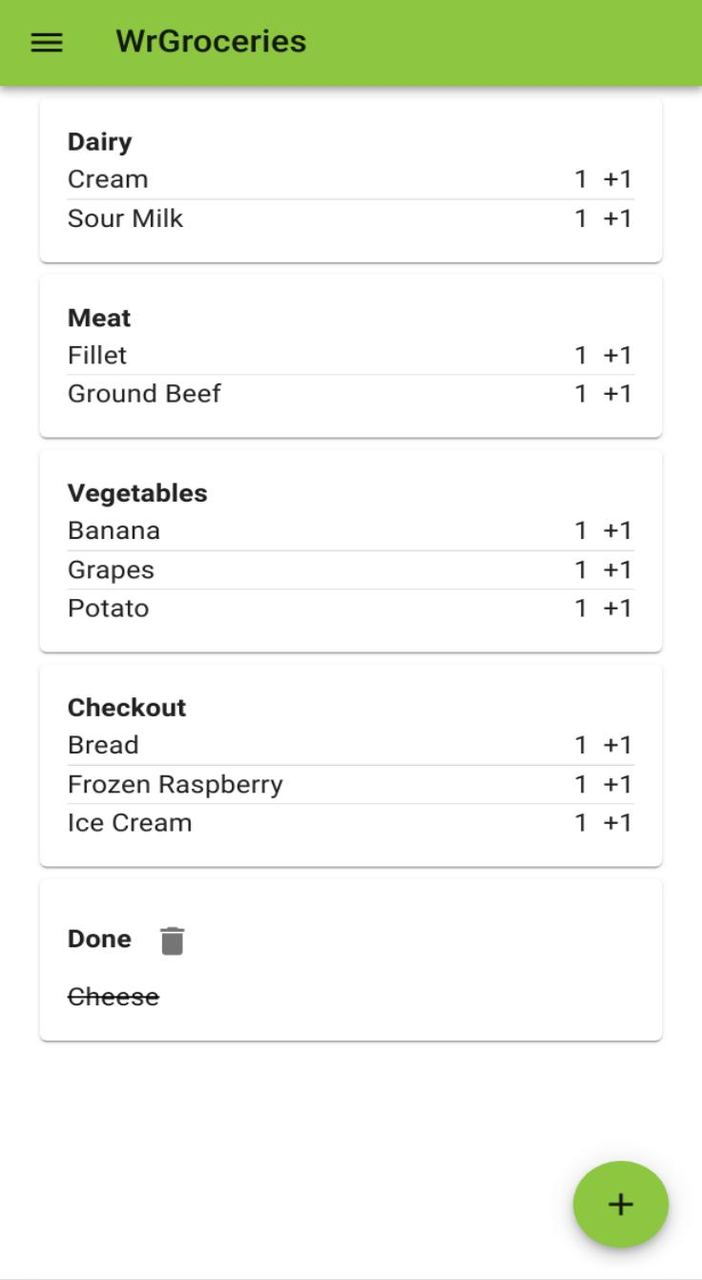This screenshot has width=702, height=1280.
Task: Tap the trash icon beside Done
Action: coord(170,940)
